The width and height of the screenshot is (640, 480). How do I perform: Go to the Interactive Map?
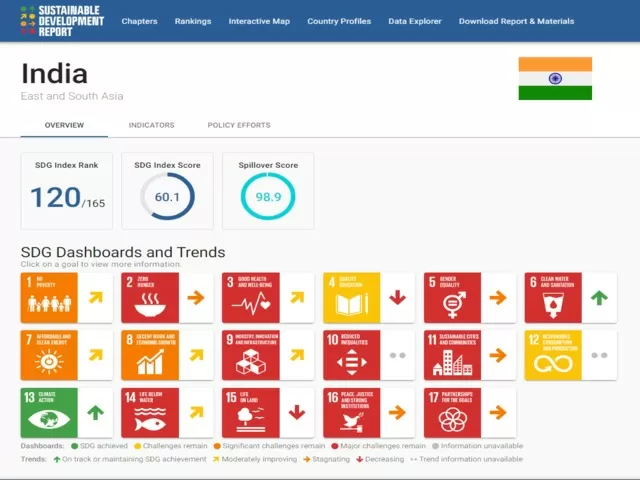[259, 21]
